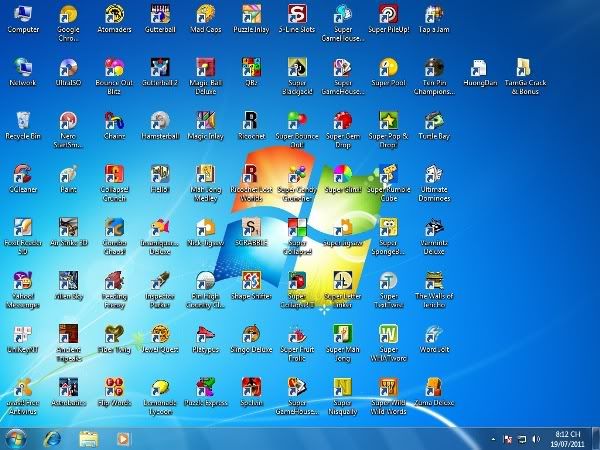Show hidden tray icons arrow
600x450 pixels.
[493, 439]
